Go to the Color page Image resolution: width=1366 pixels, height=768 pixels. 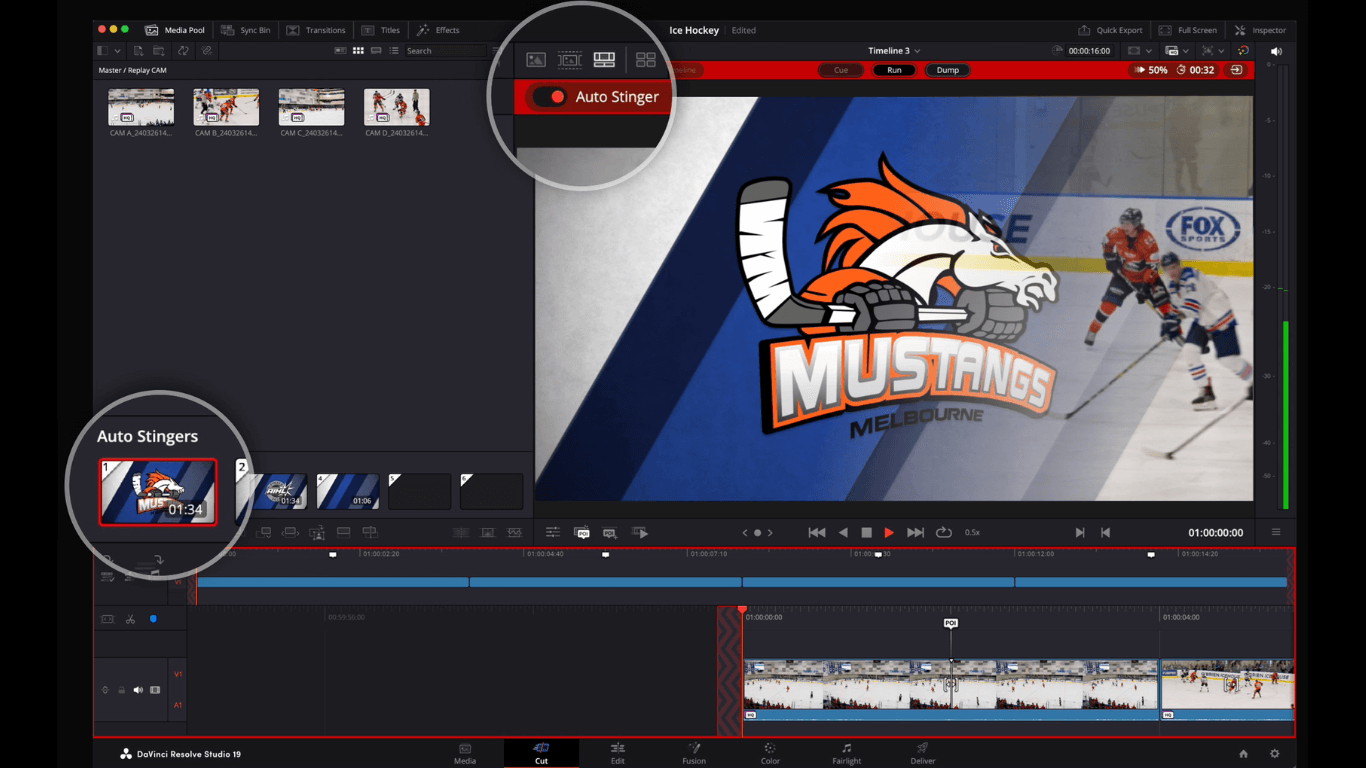tap(770, 753)
